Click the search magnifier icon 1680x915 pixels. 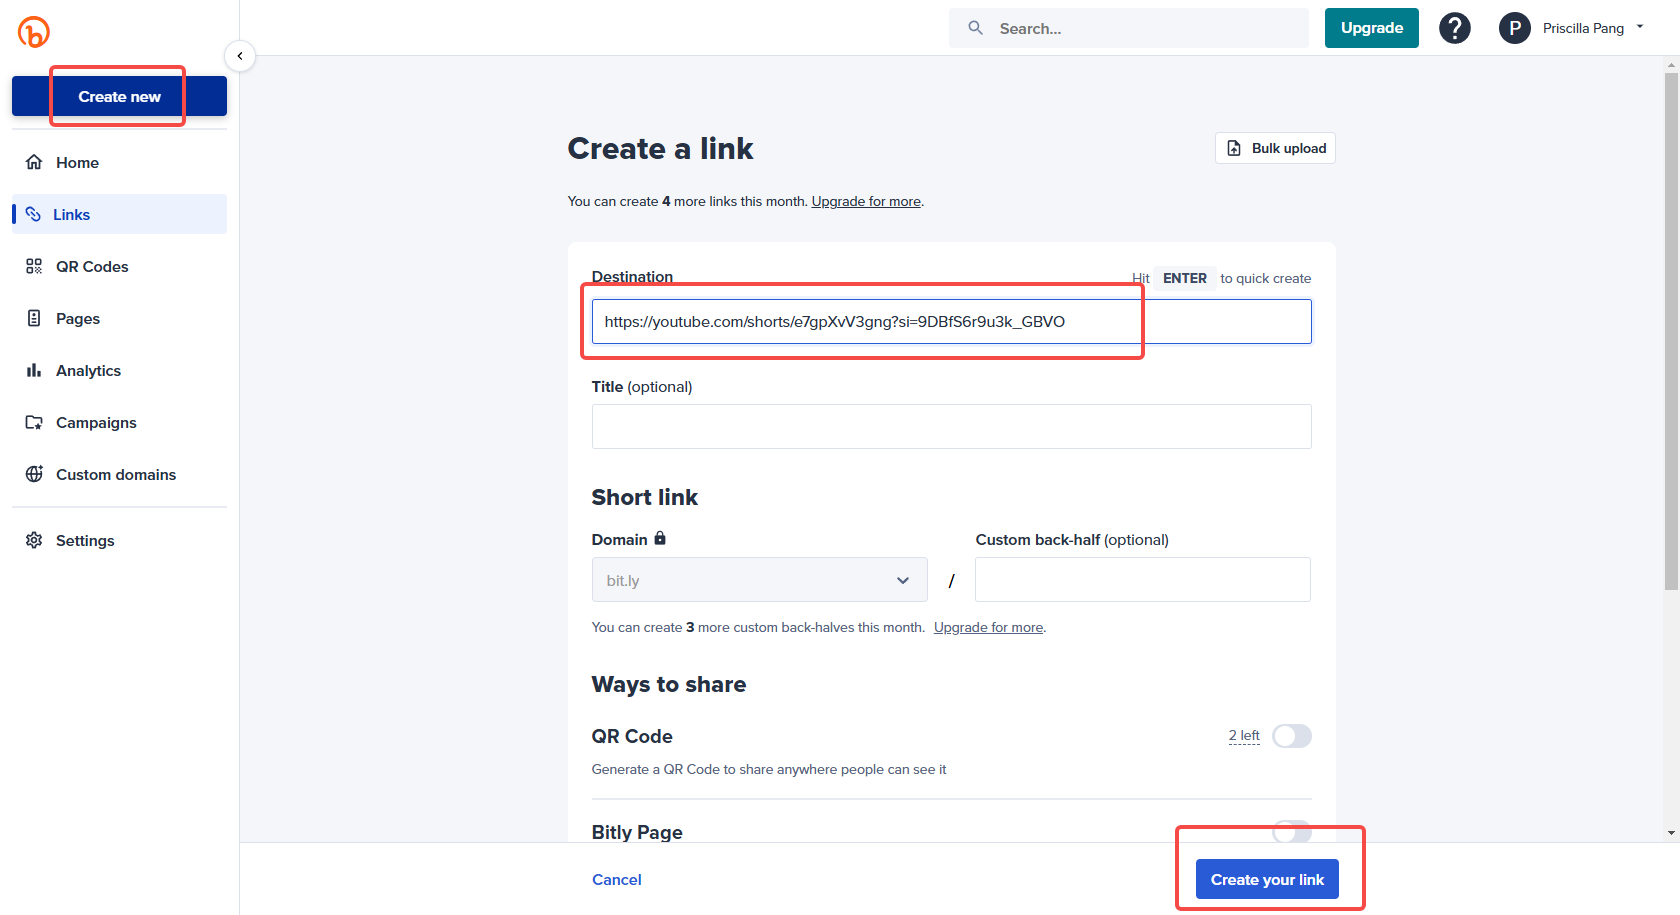click(x=976, y=28)
